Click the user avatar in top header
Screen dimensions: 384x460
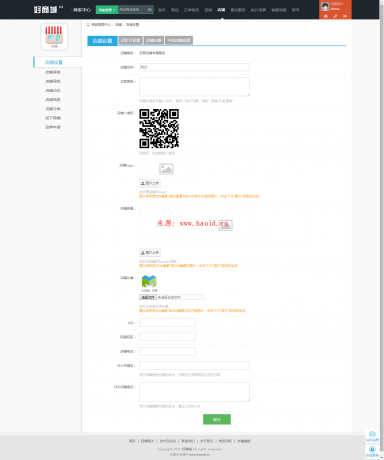(x=325, y=6)
